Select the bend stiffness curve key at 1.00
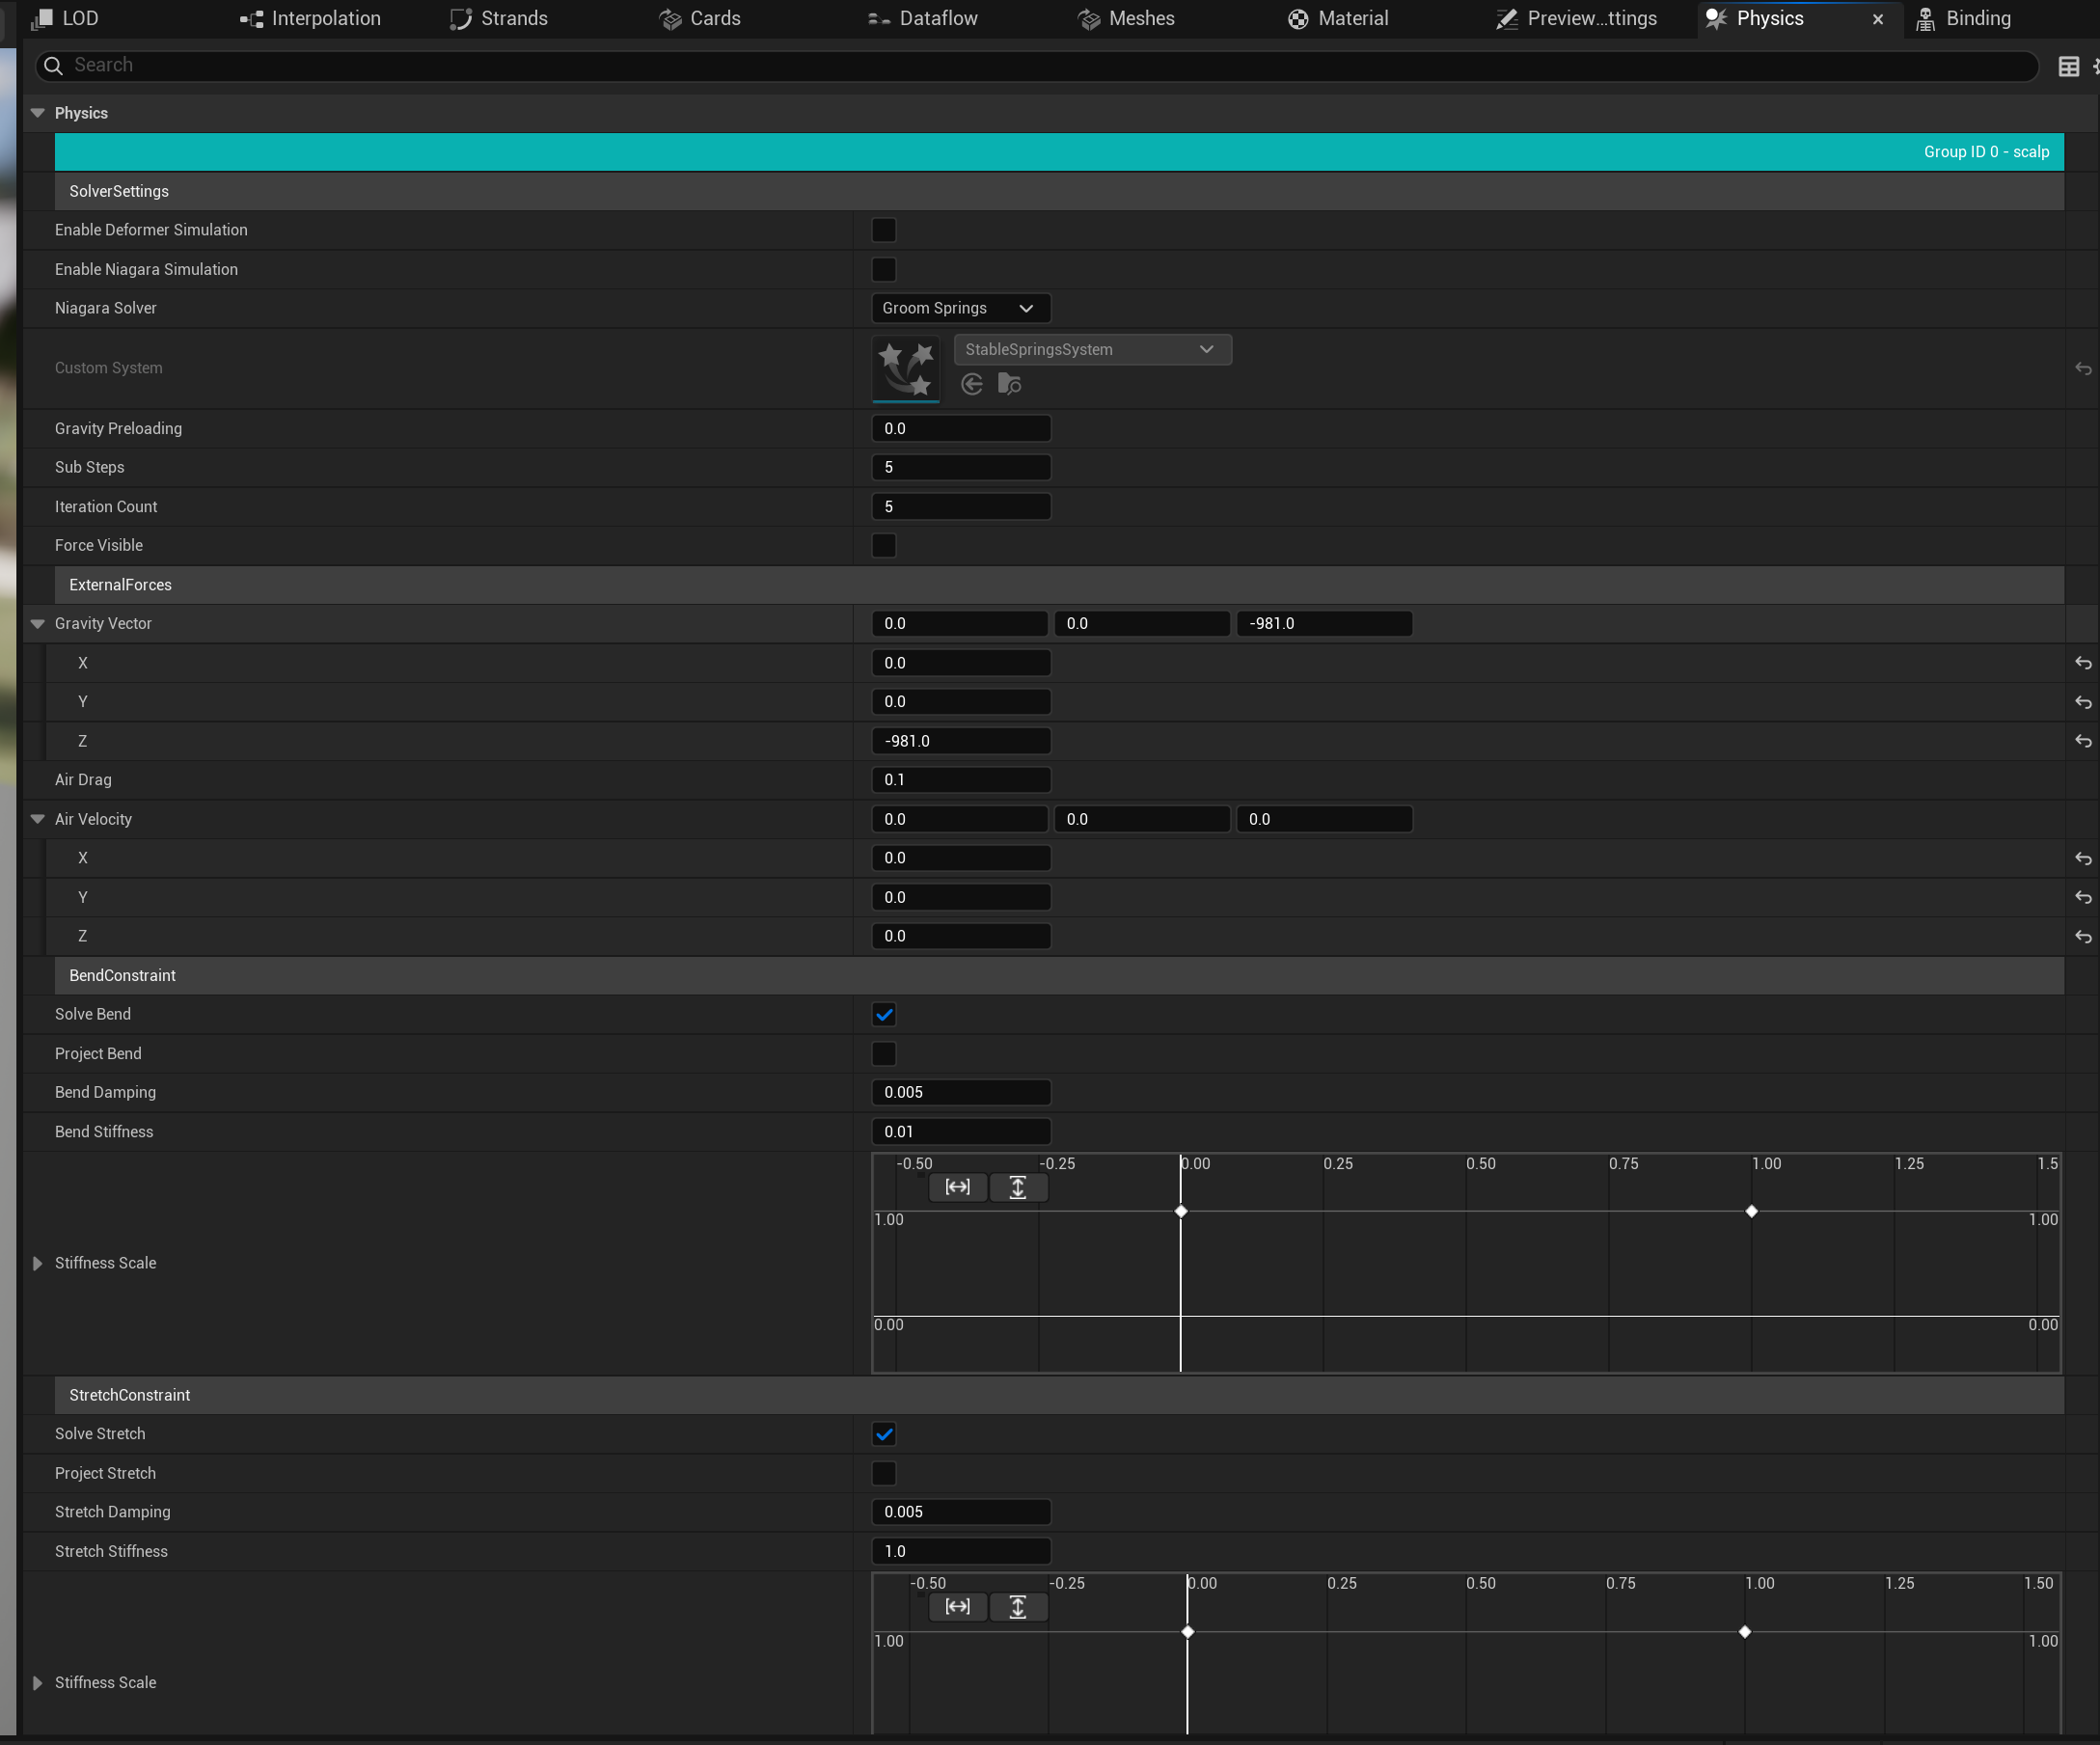This screenshot has width=2100, height=1745. [x=1751, y=1211]
